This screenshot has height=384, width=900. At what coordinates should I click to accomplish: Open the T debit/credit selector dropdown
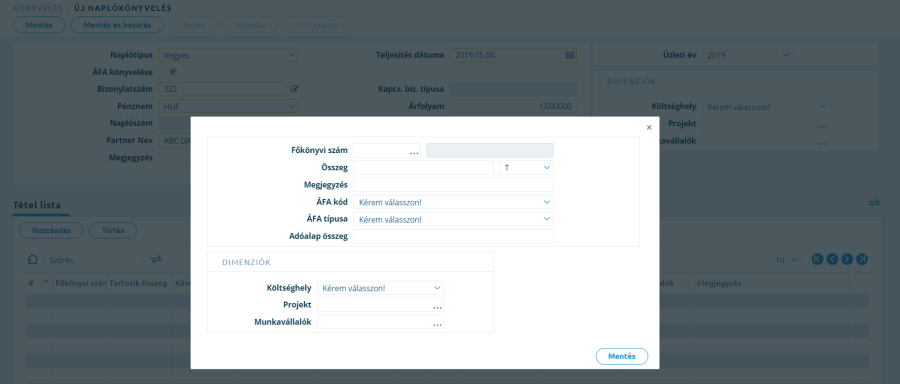527,168
